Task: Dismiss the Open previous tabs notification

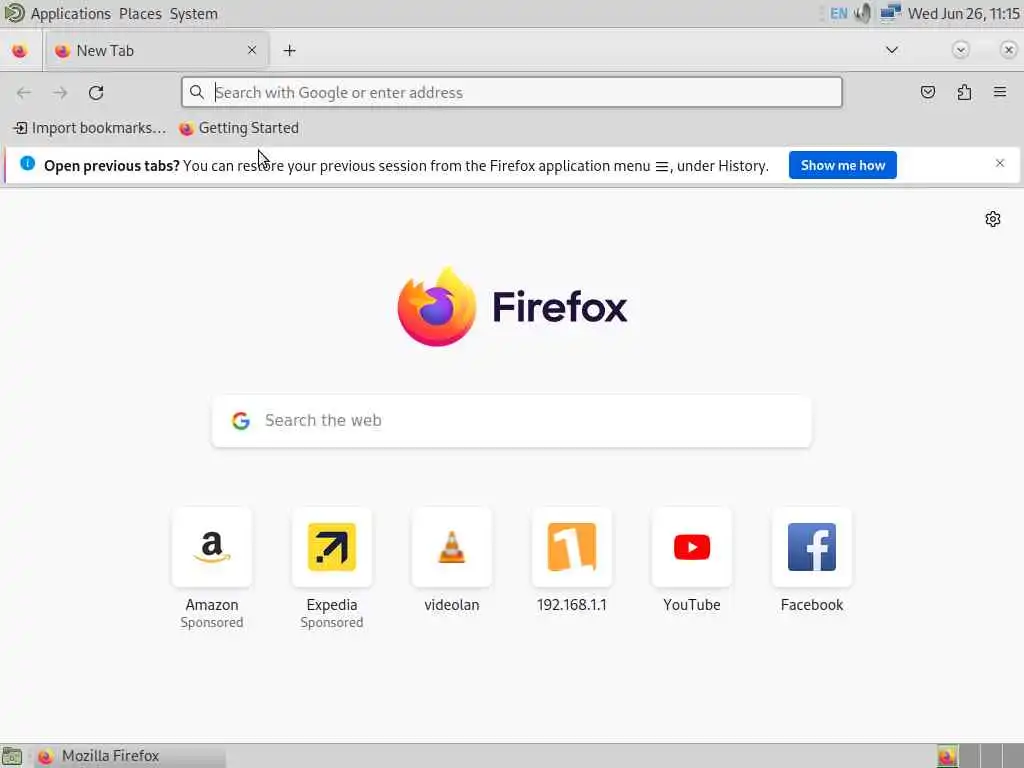Action: pyautogui.click(x=1000, y=163)
